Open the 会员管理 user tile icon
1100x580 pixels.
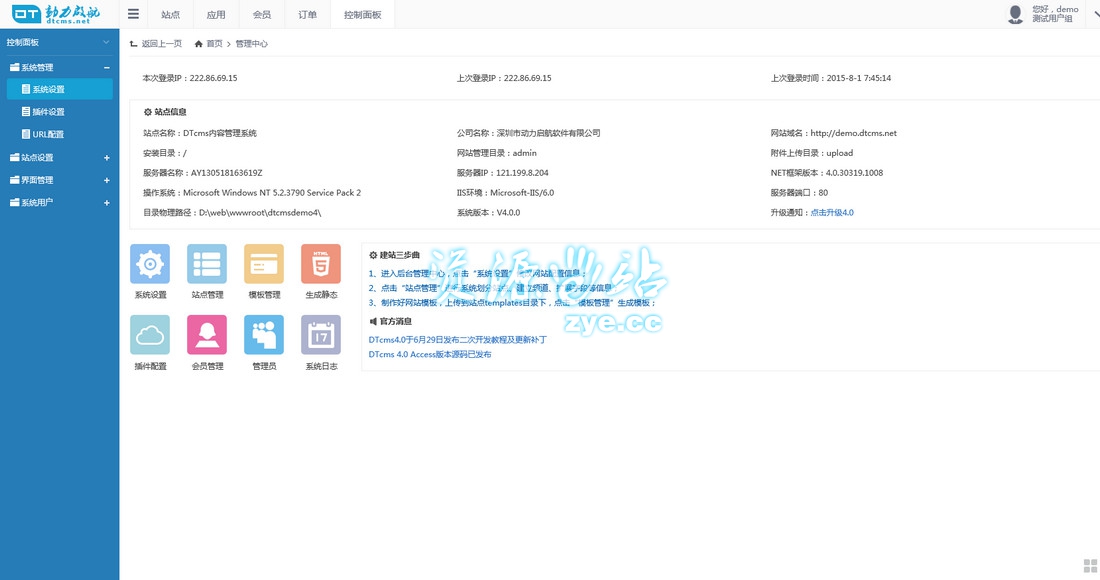click(207, 335)
